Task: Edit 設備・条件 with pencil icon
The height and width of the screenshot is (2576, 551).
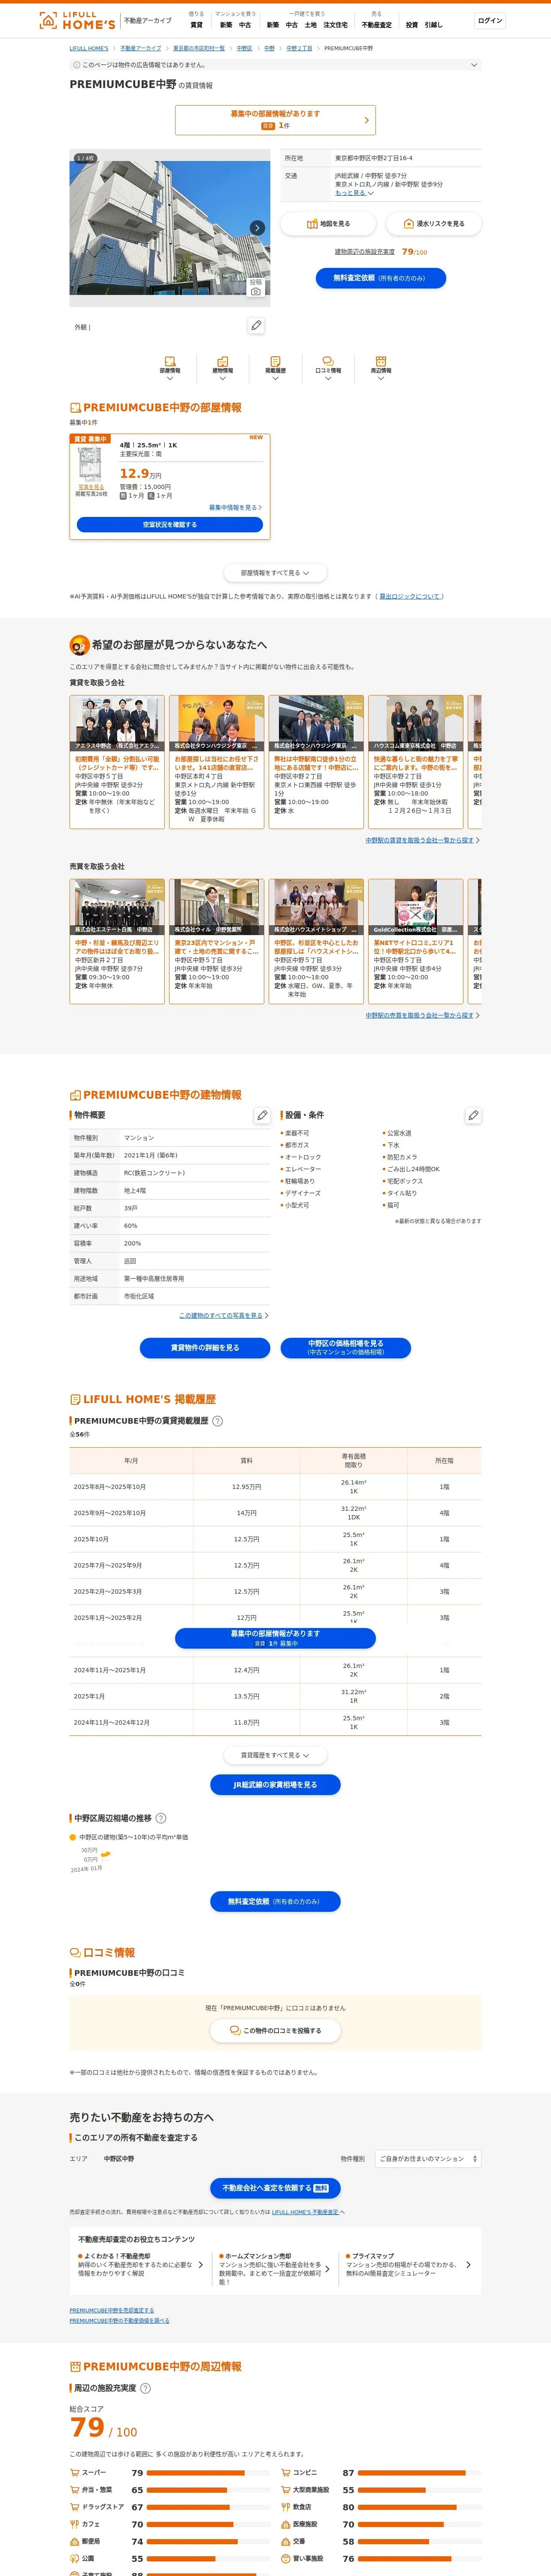Action: (473, 1115)
